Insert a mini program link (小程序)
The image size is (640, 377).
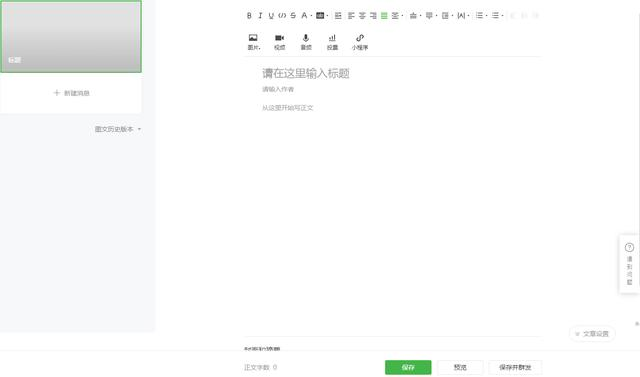(x=360, y=42)
